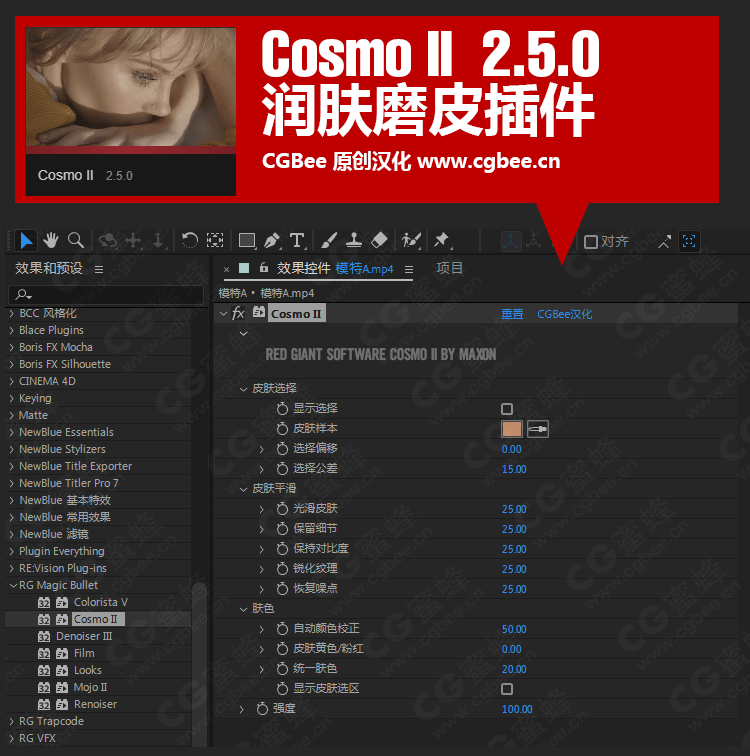The width and height of the screenshot is (750, 756).
Task: Select the Puppet Pin tool
Action: click(x=442, y=240)
